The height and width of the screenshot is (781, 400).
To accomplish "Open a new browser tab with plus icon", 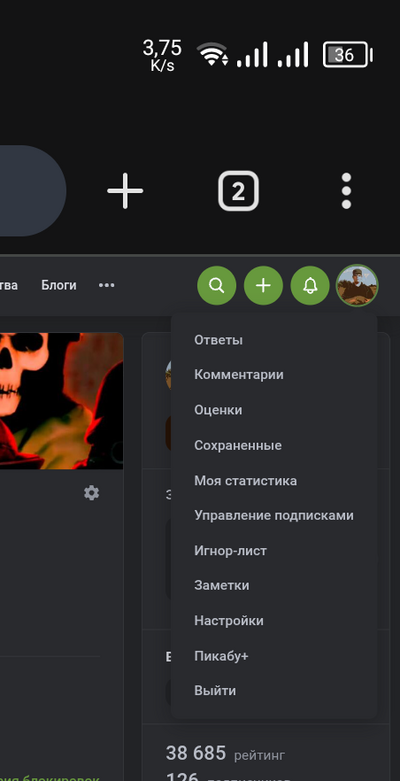I will [125, 191].
